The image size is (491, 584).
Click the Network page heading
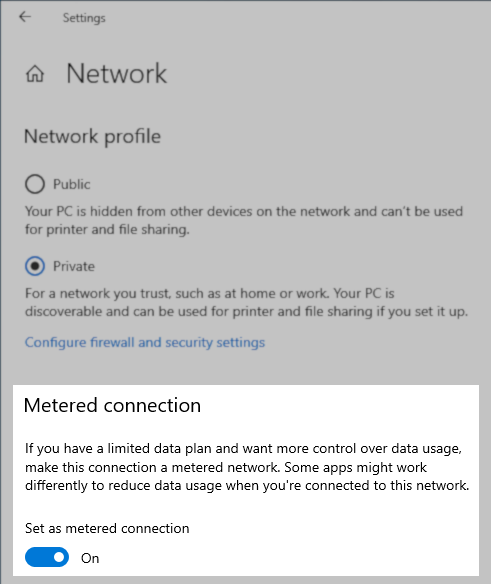[x=117, y=73]
